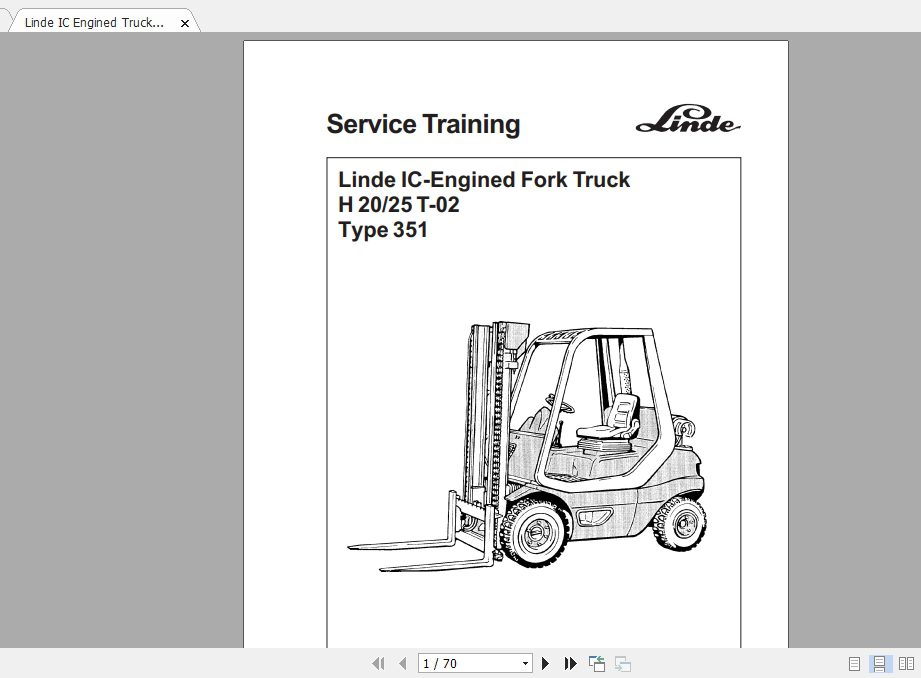Click the Service Training heading
Image resolution: width=921 pixels, height=678 pixels.
423,124
